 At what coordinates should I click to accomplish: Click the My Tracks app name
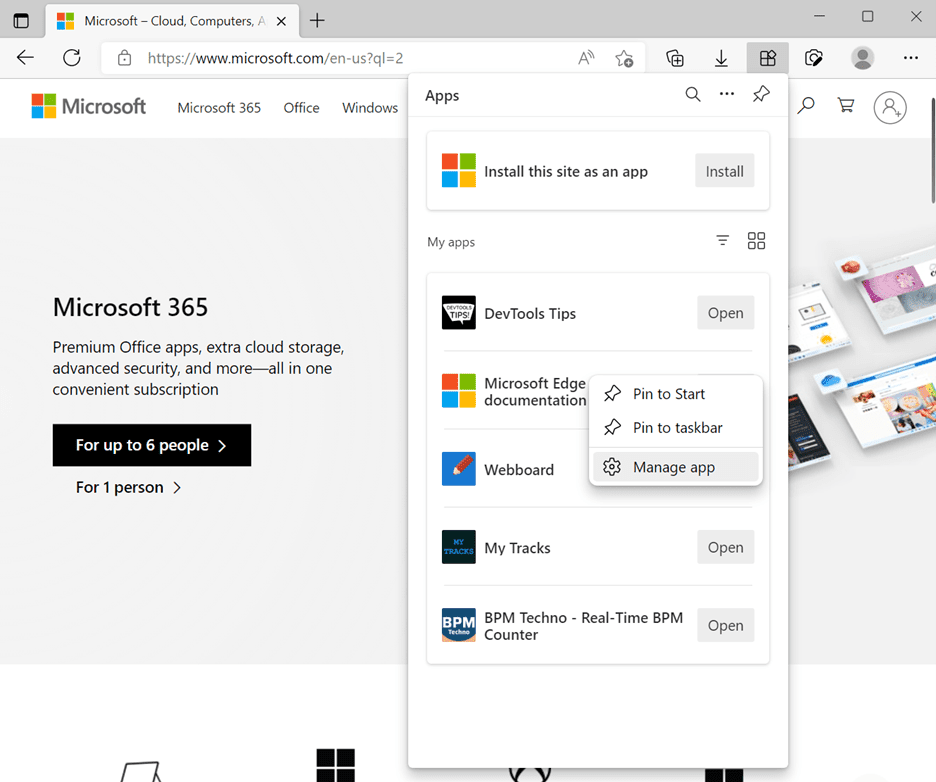tap(517, 548)
